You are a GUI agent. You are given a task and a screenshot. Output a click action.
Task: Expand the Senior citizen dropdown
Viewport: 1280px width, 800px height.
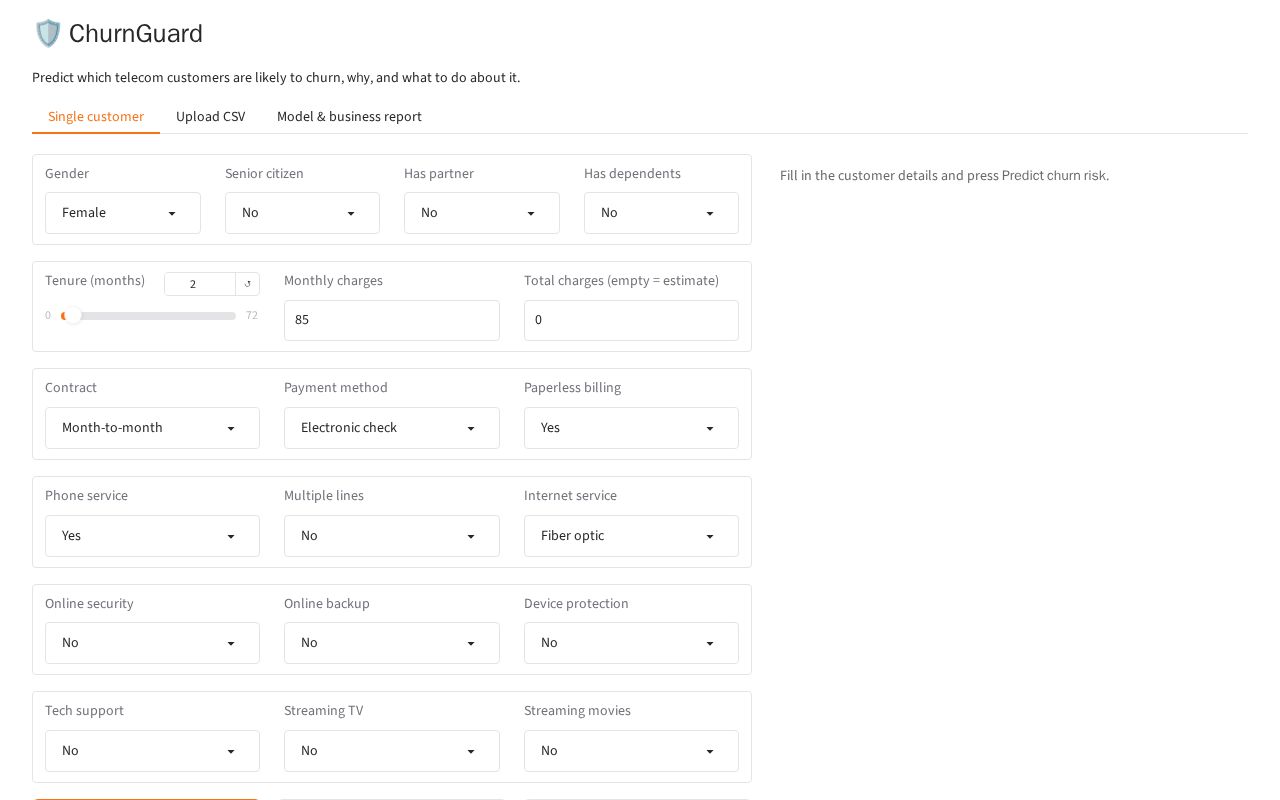(x=302, y=213)
